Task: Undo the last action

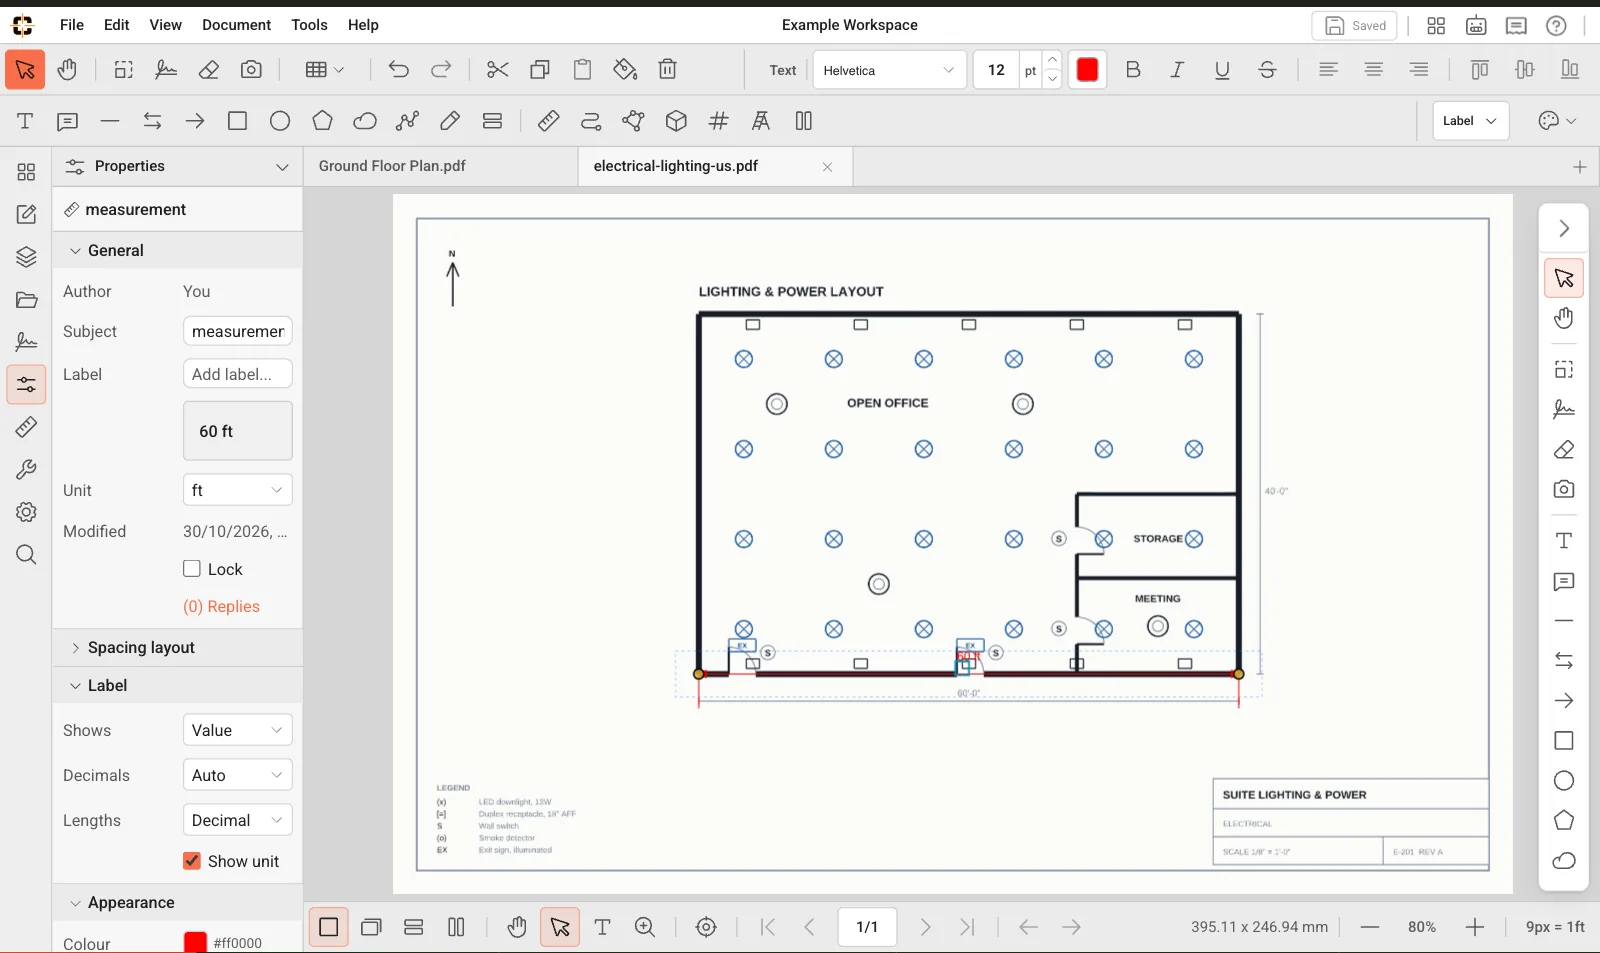Action: click(x=398, y=69)
